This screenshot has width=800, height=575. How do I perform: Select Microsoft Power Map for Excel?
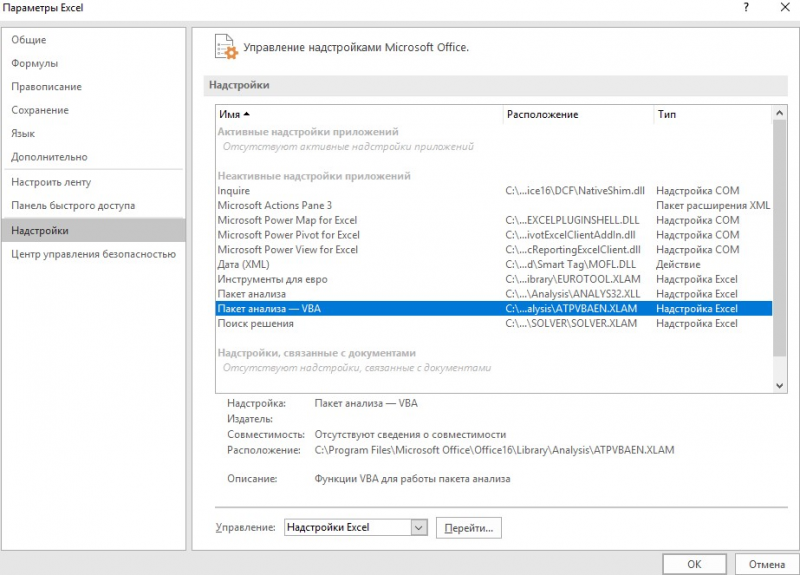coord(494,220)
